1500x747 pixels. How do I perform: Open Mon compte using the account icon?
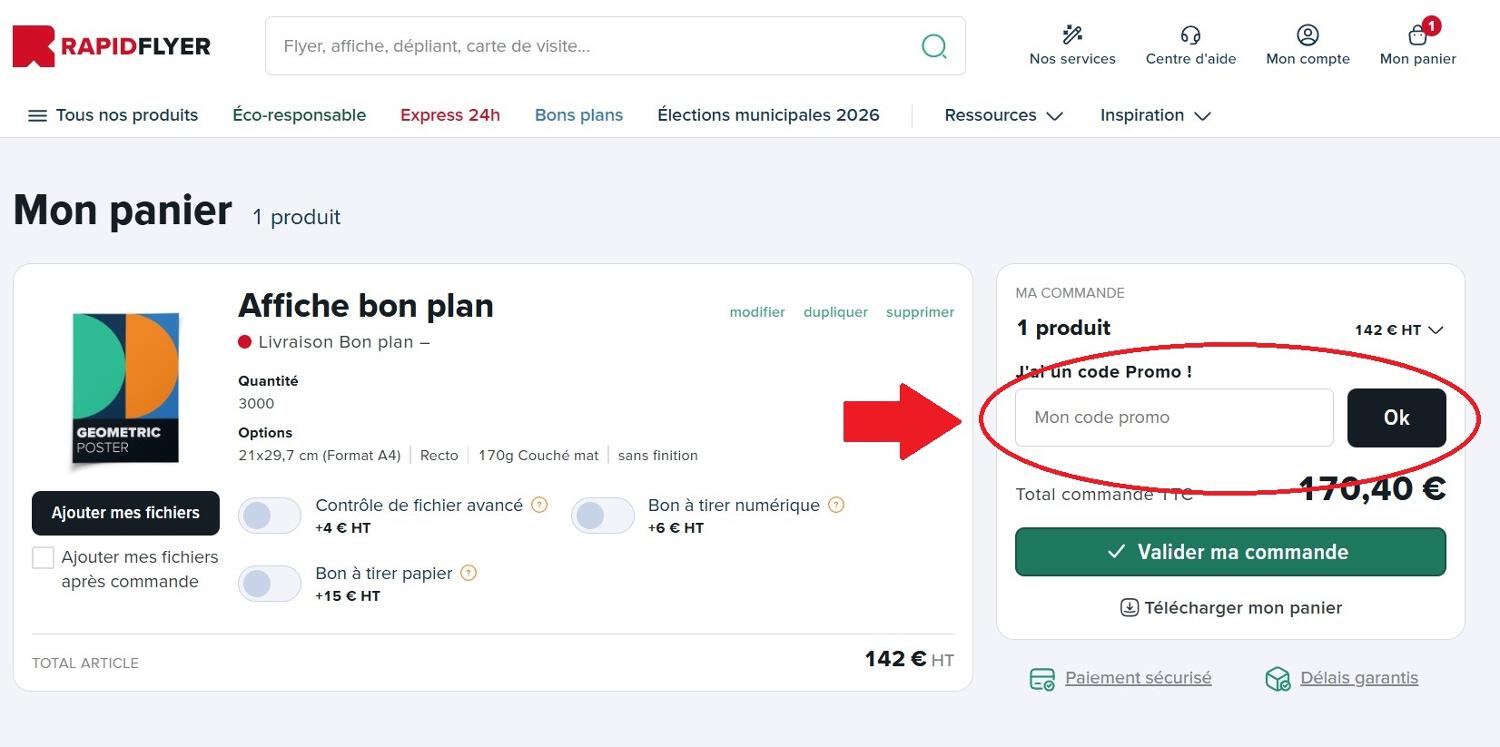tap(1307, 33)
